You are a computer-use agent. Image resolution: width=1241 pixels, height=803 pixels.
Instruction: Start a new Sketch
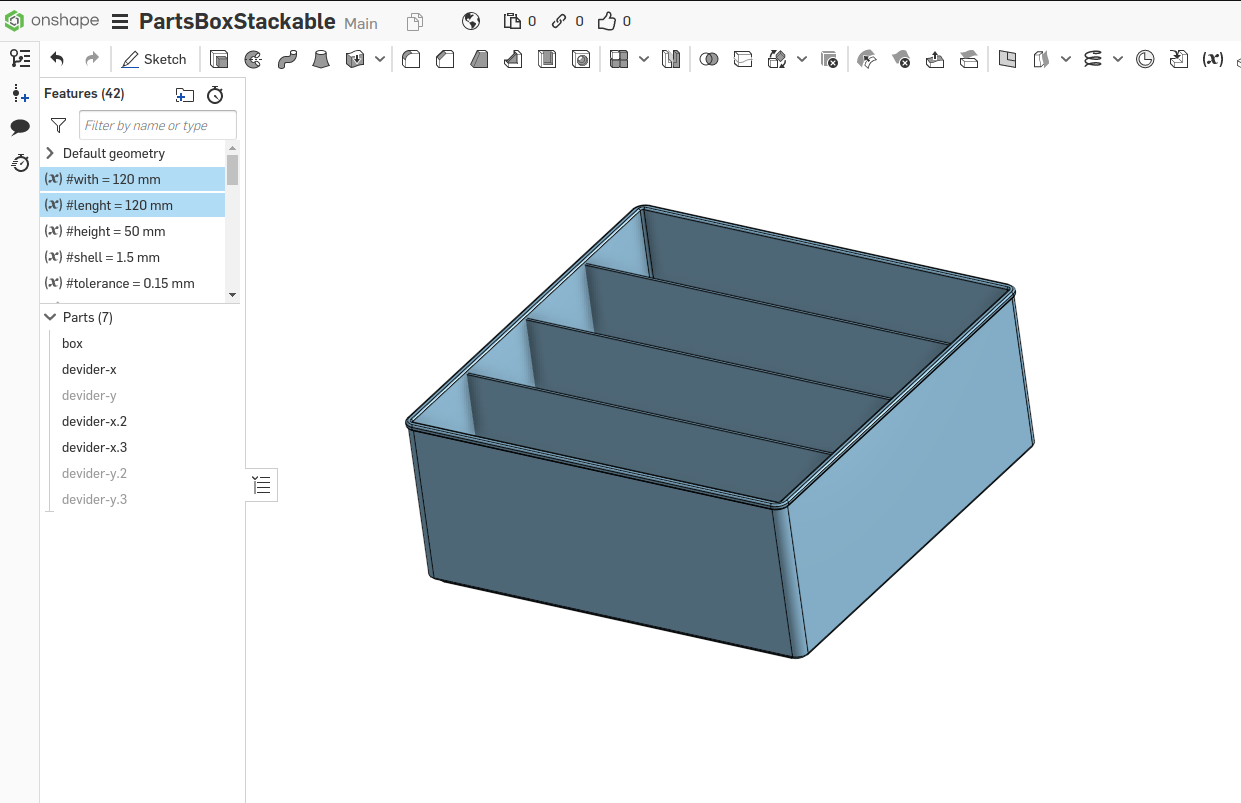[154, 59]
